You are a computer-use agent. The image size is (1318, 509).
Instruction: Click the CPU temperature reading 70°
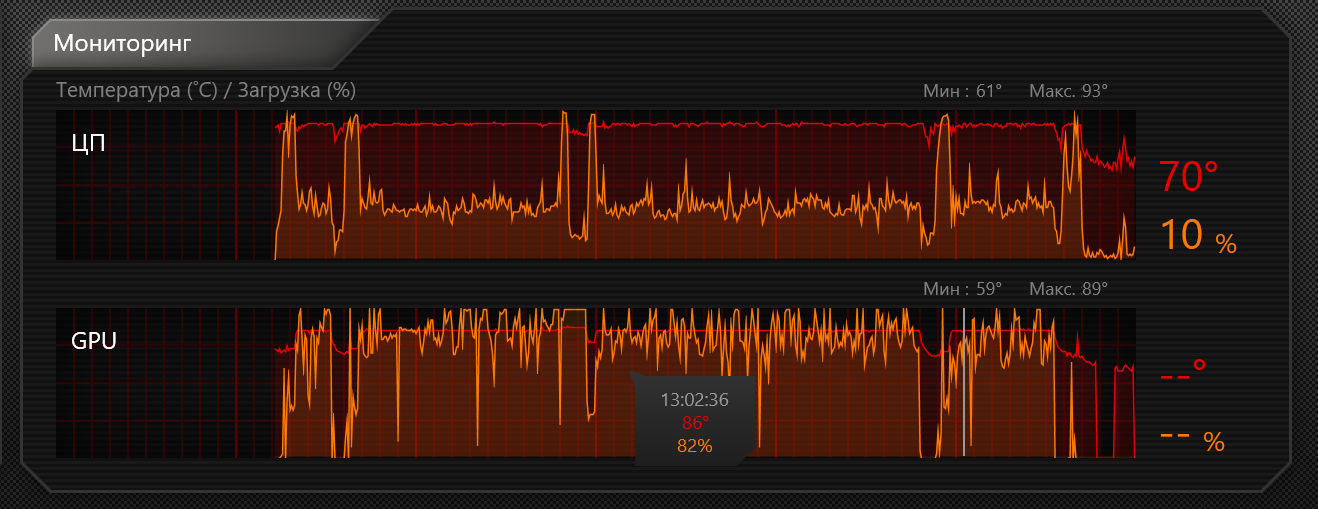(x=1189, y=177)
